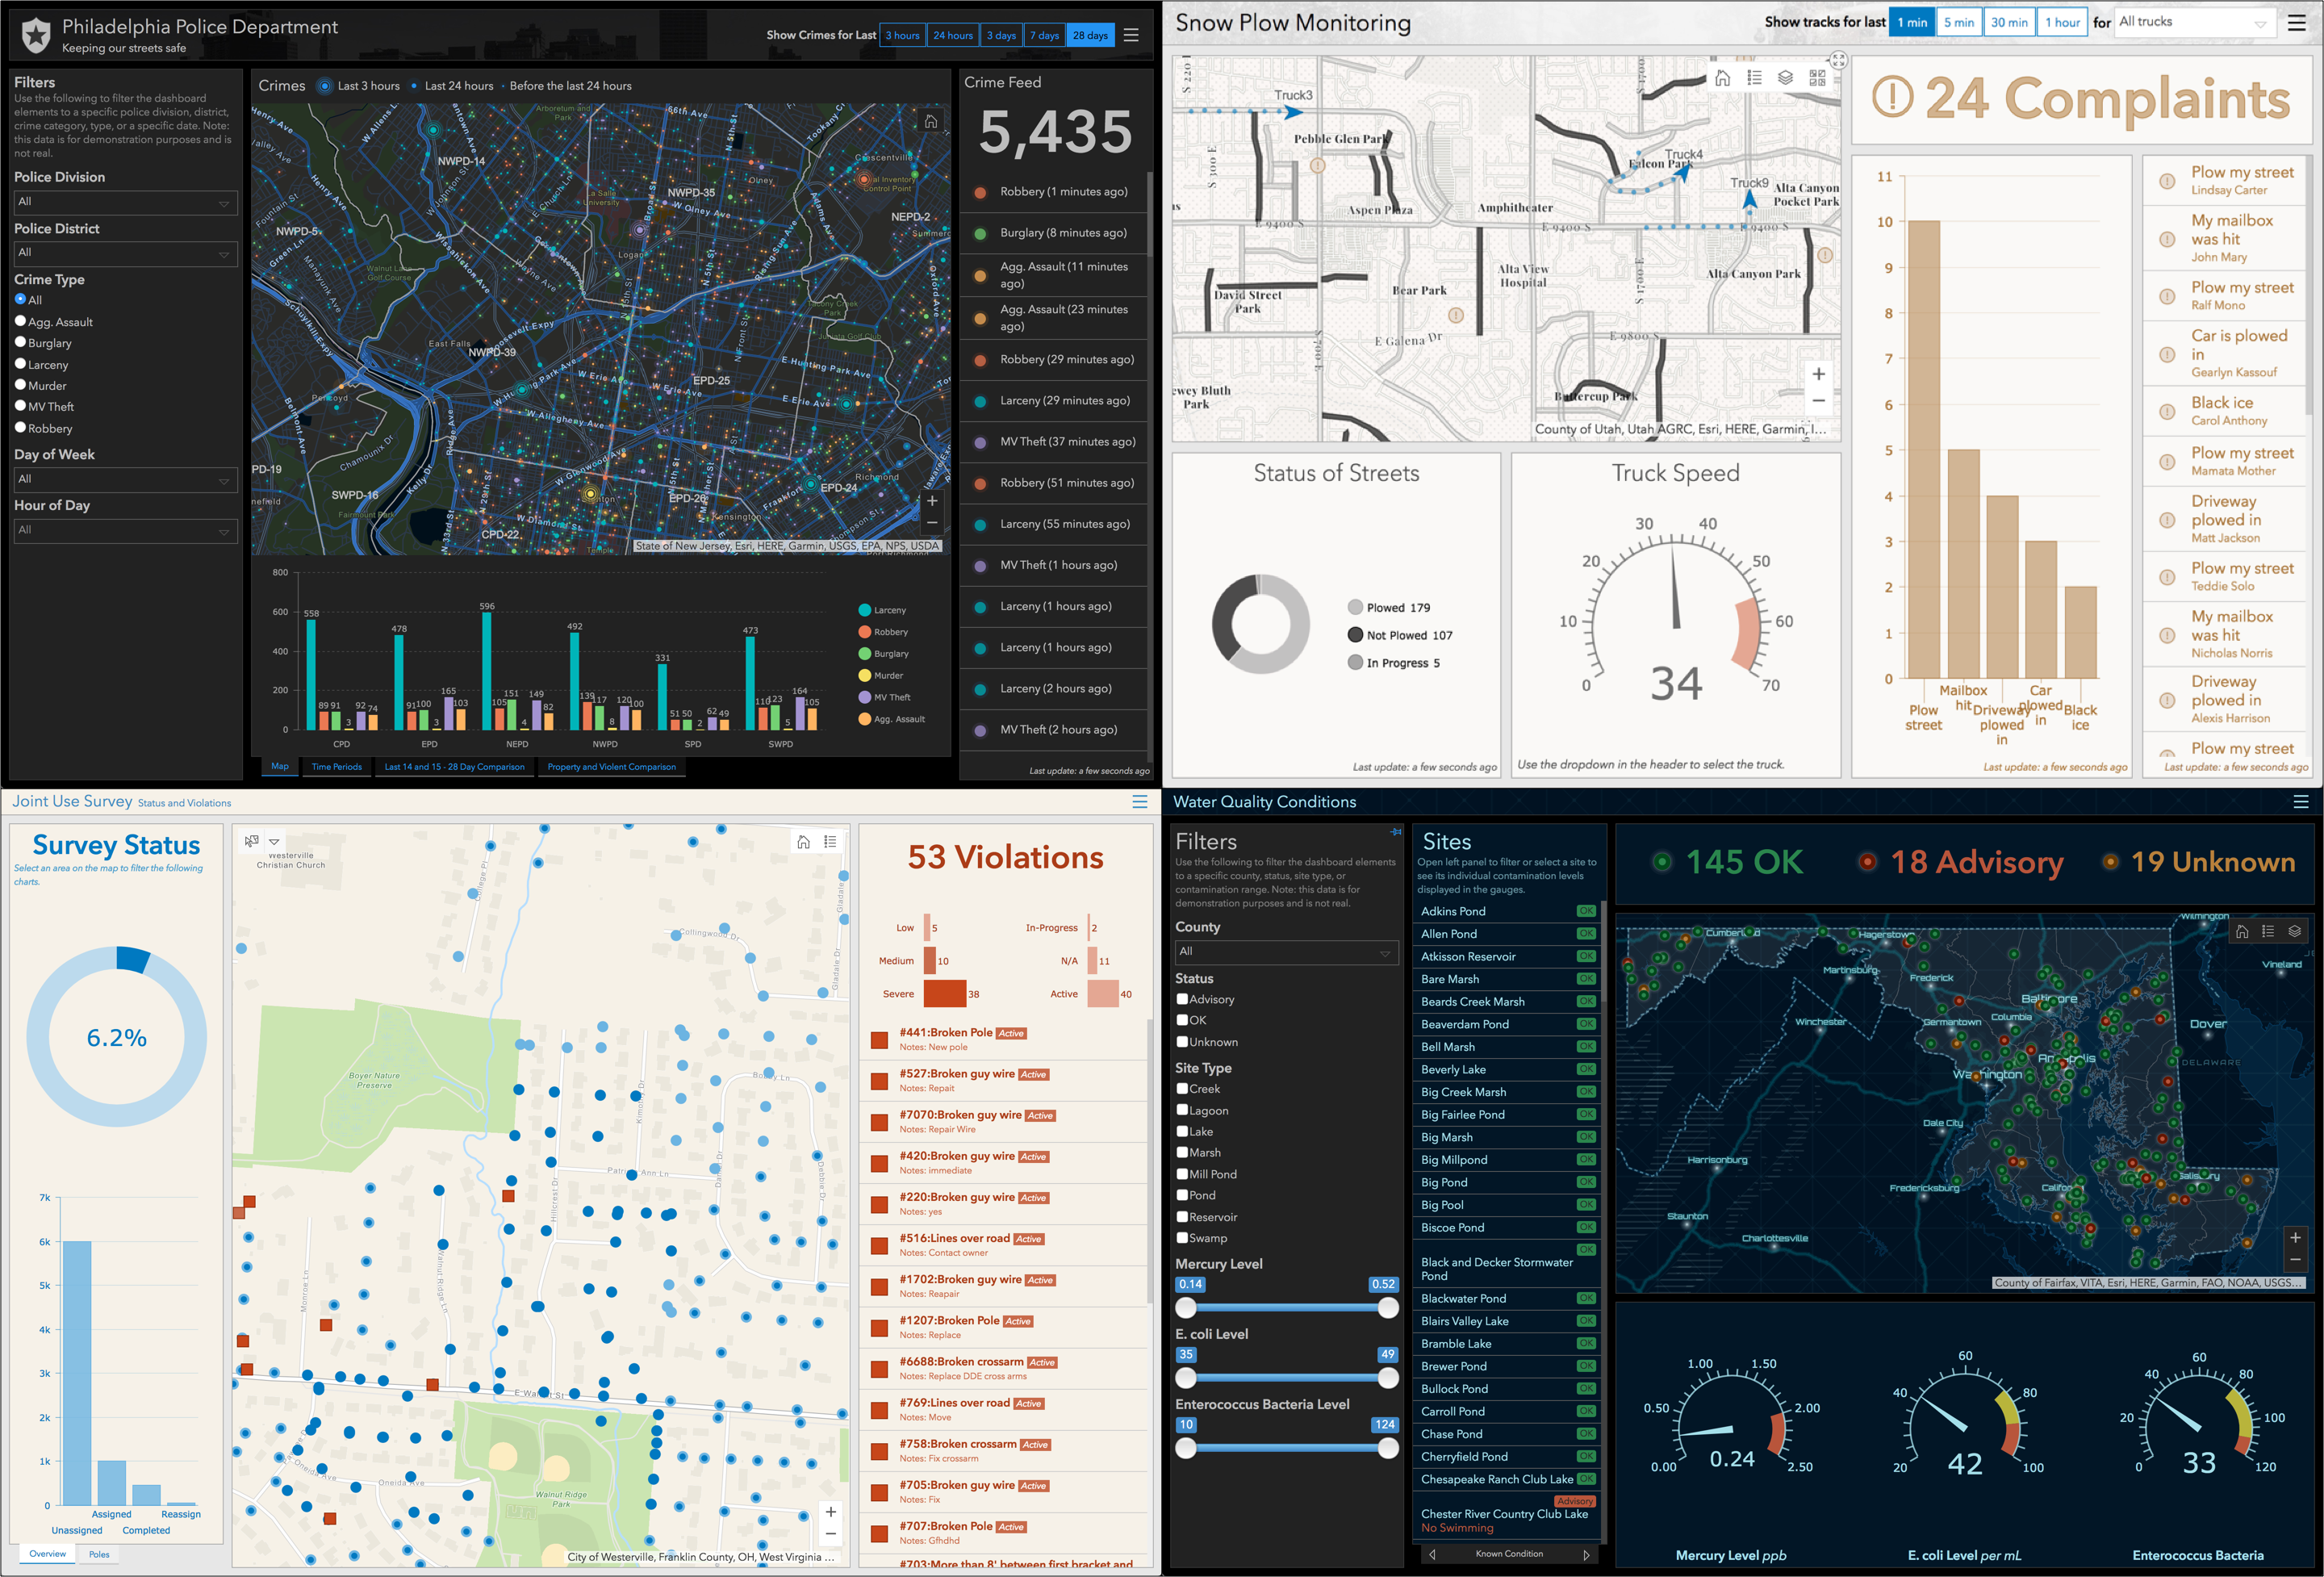Show crimes for last 7 days
Screen dimensions: 2324x1577
1043,35
